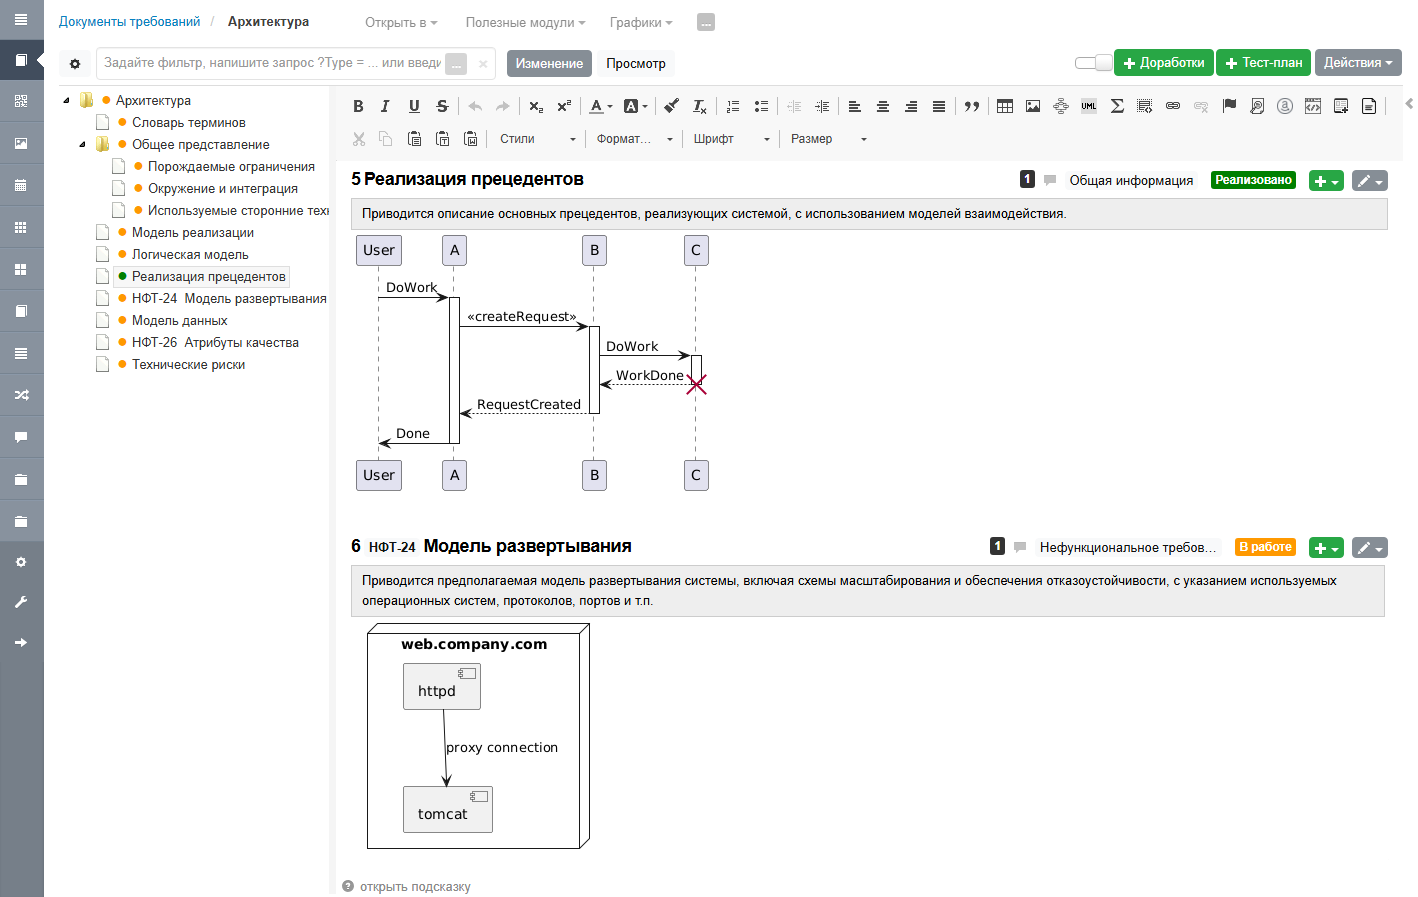Increase indent of the paragraph

822,106
